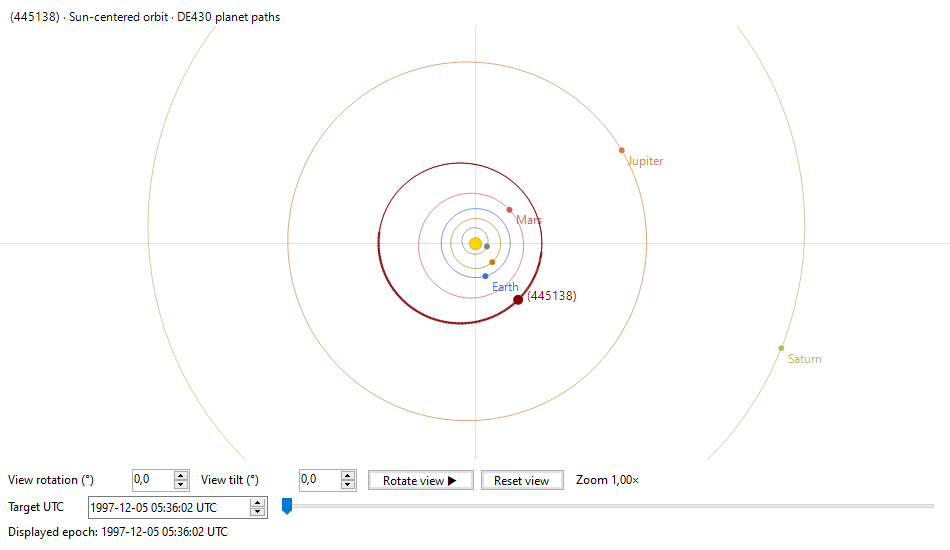Click the yellow Sun marker at center
950x550 pixels.
(476, 244)
